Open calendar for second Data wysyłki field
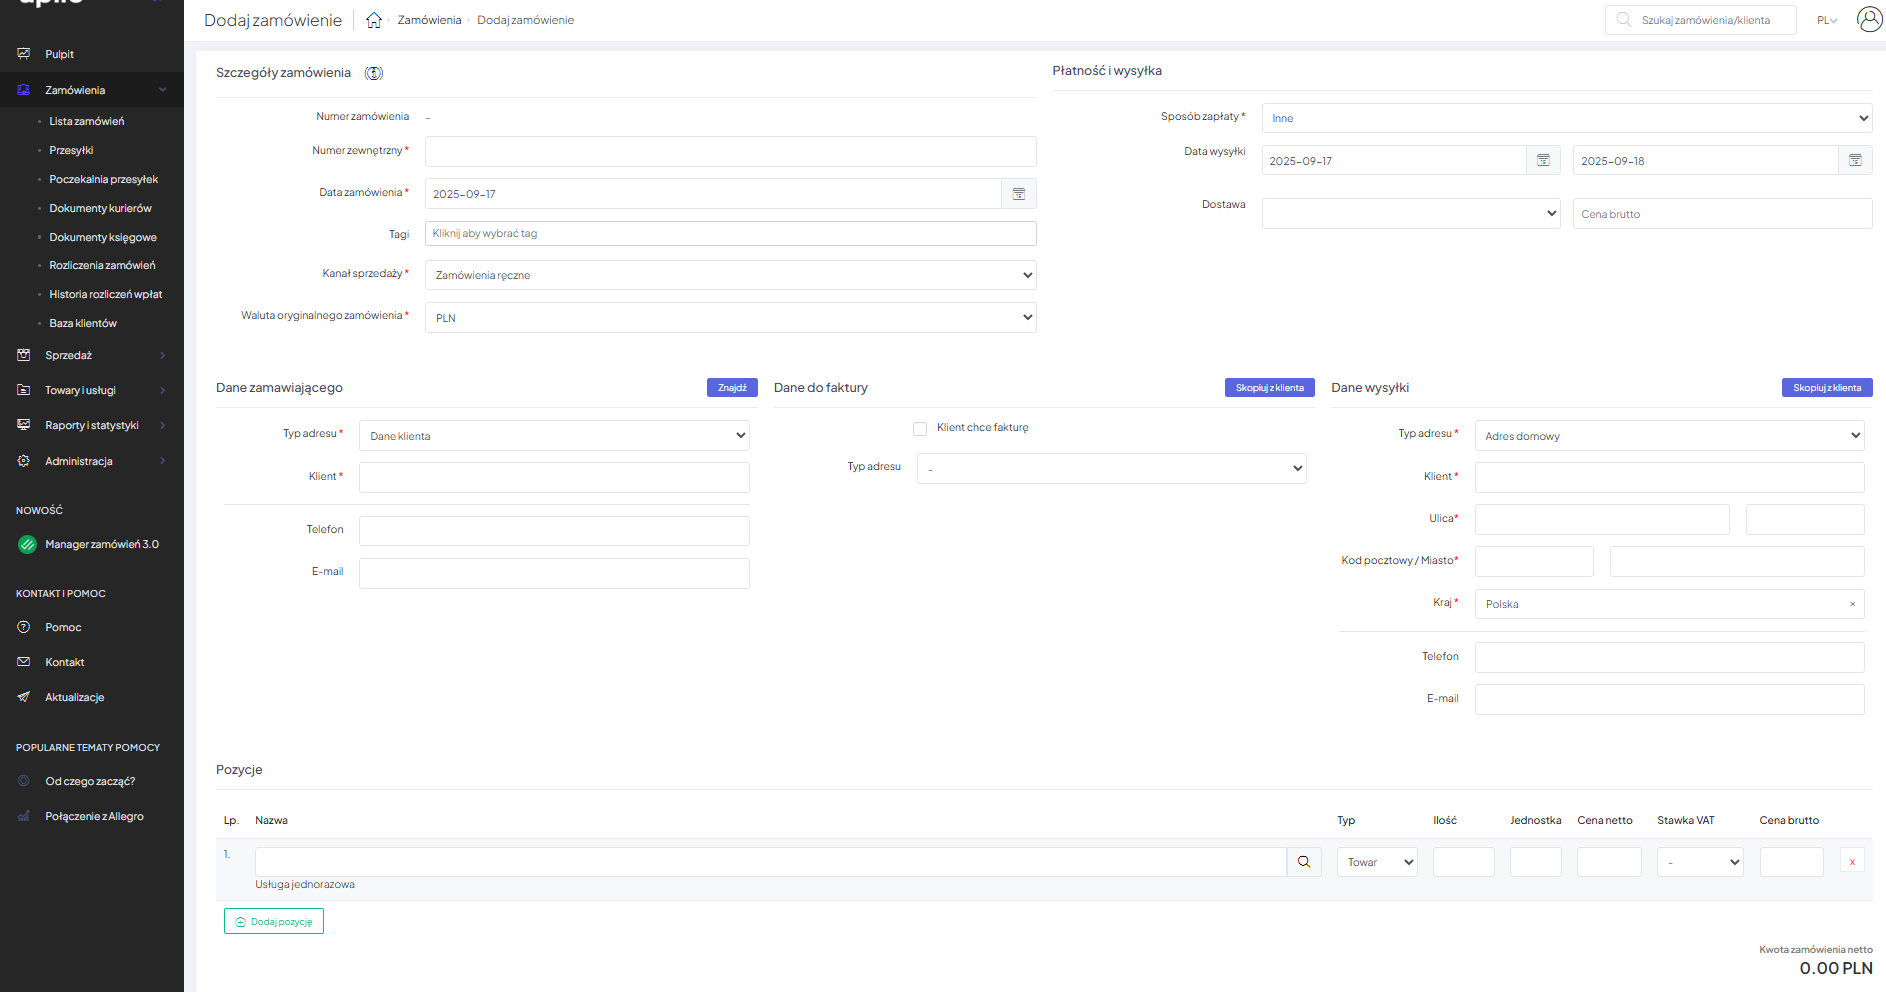This screenshot has height=992, width=1886. 1855,161
